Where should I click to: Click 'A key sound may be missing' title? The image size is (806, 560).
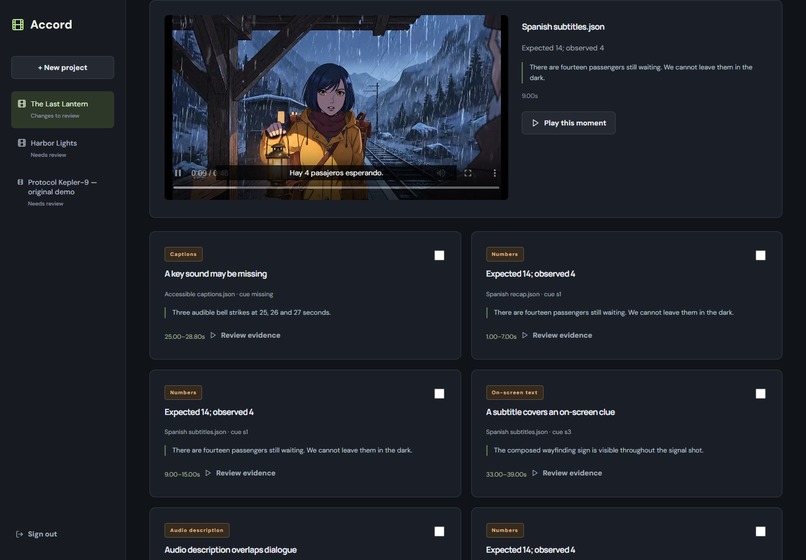[215, 274]
